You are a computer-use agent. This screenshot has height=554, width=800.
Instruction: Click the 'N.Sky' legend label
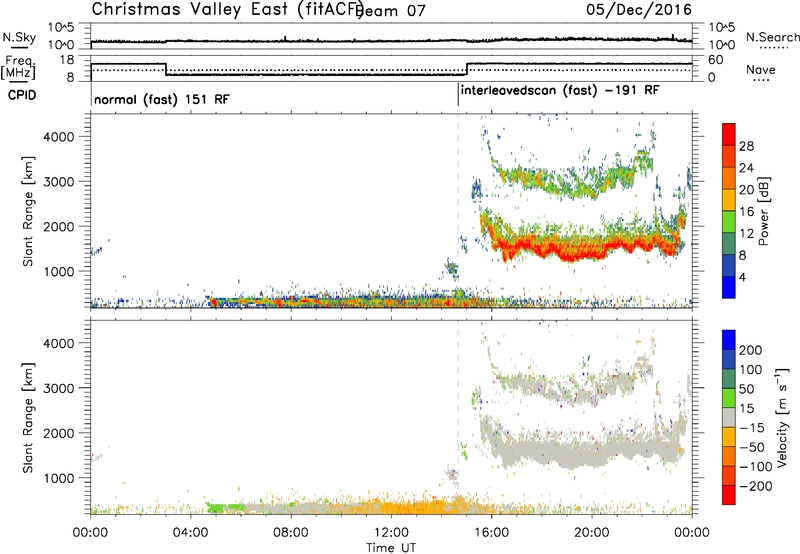click(x=19, y=37)
